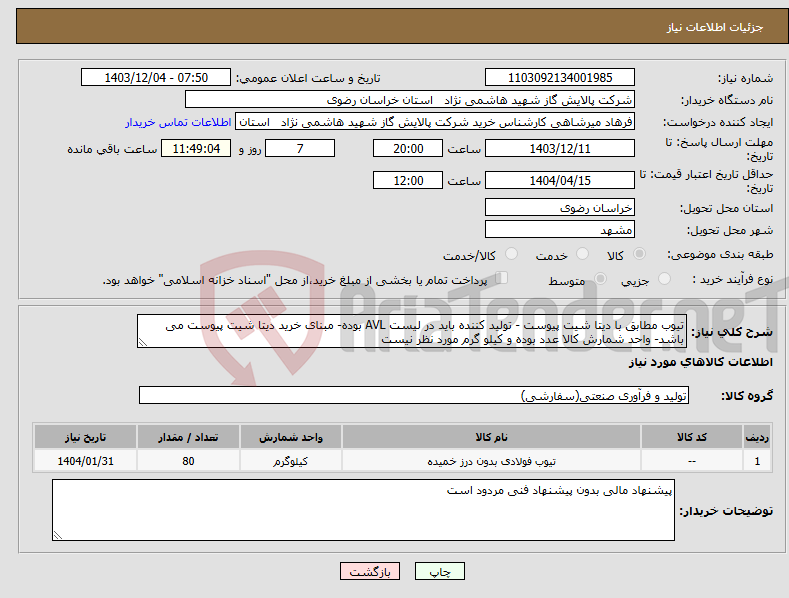Click the تاریخ نیاز column header
Viewport: 789px width, 598px height.
(86, 437)
